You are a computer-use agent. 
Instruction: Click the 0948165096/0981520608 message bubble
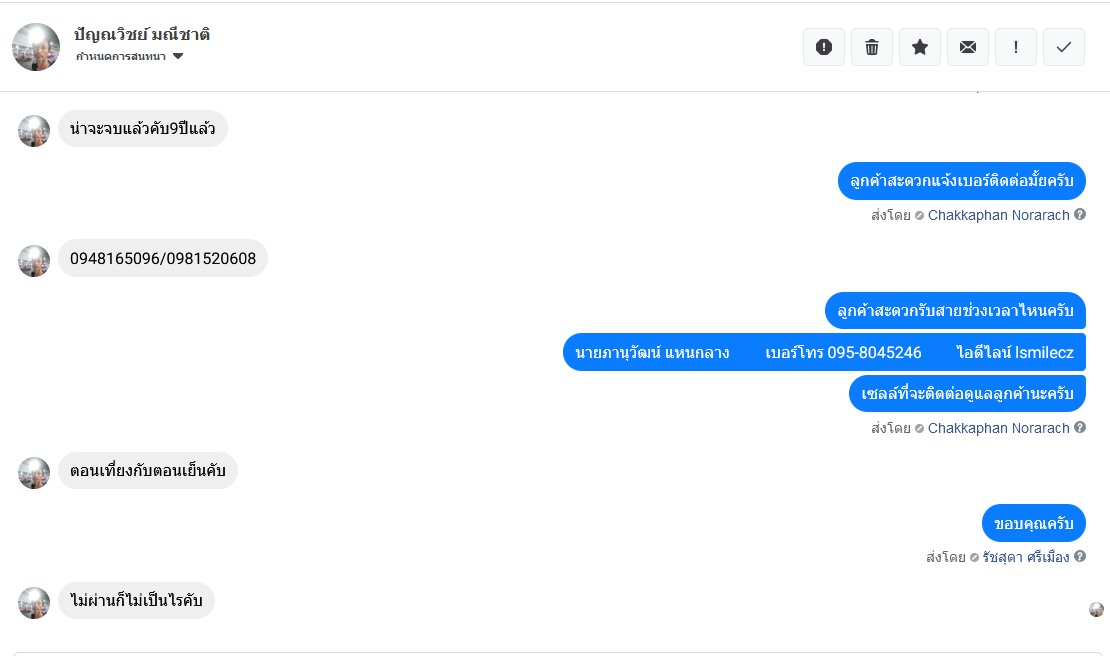point(163,259)
